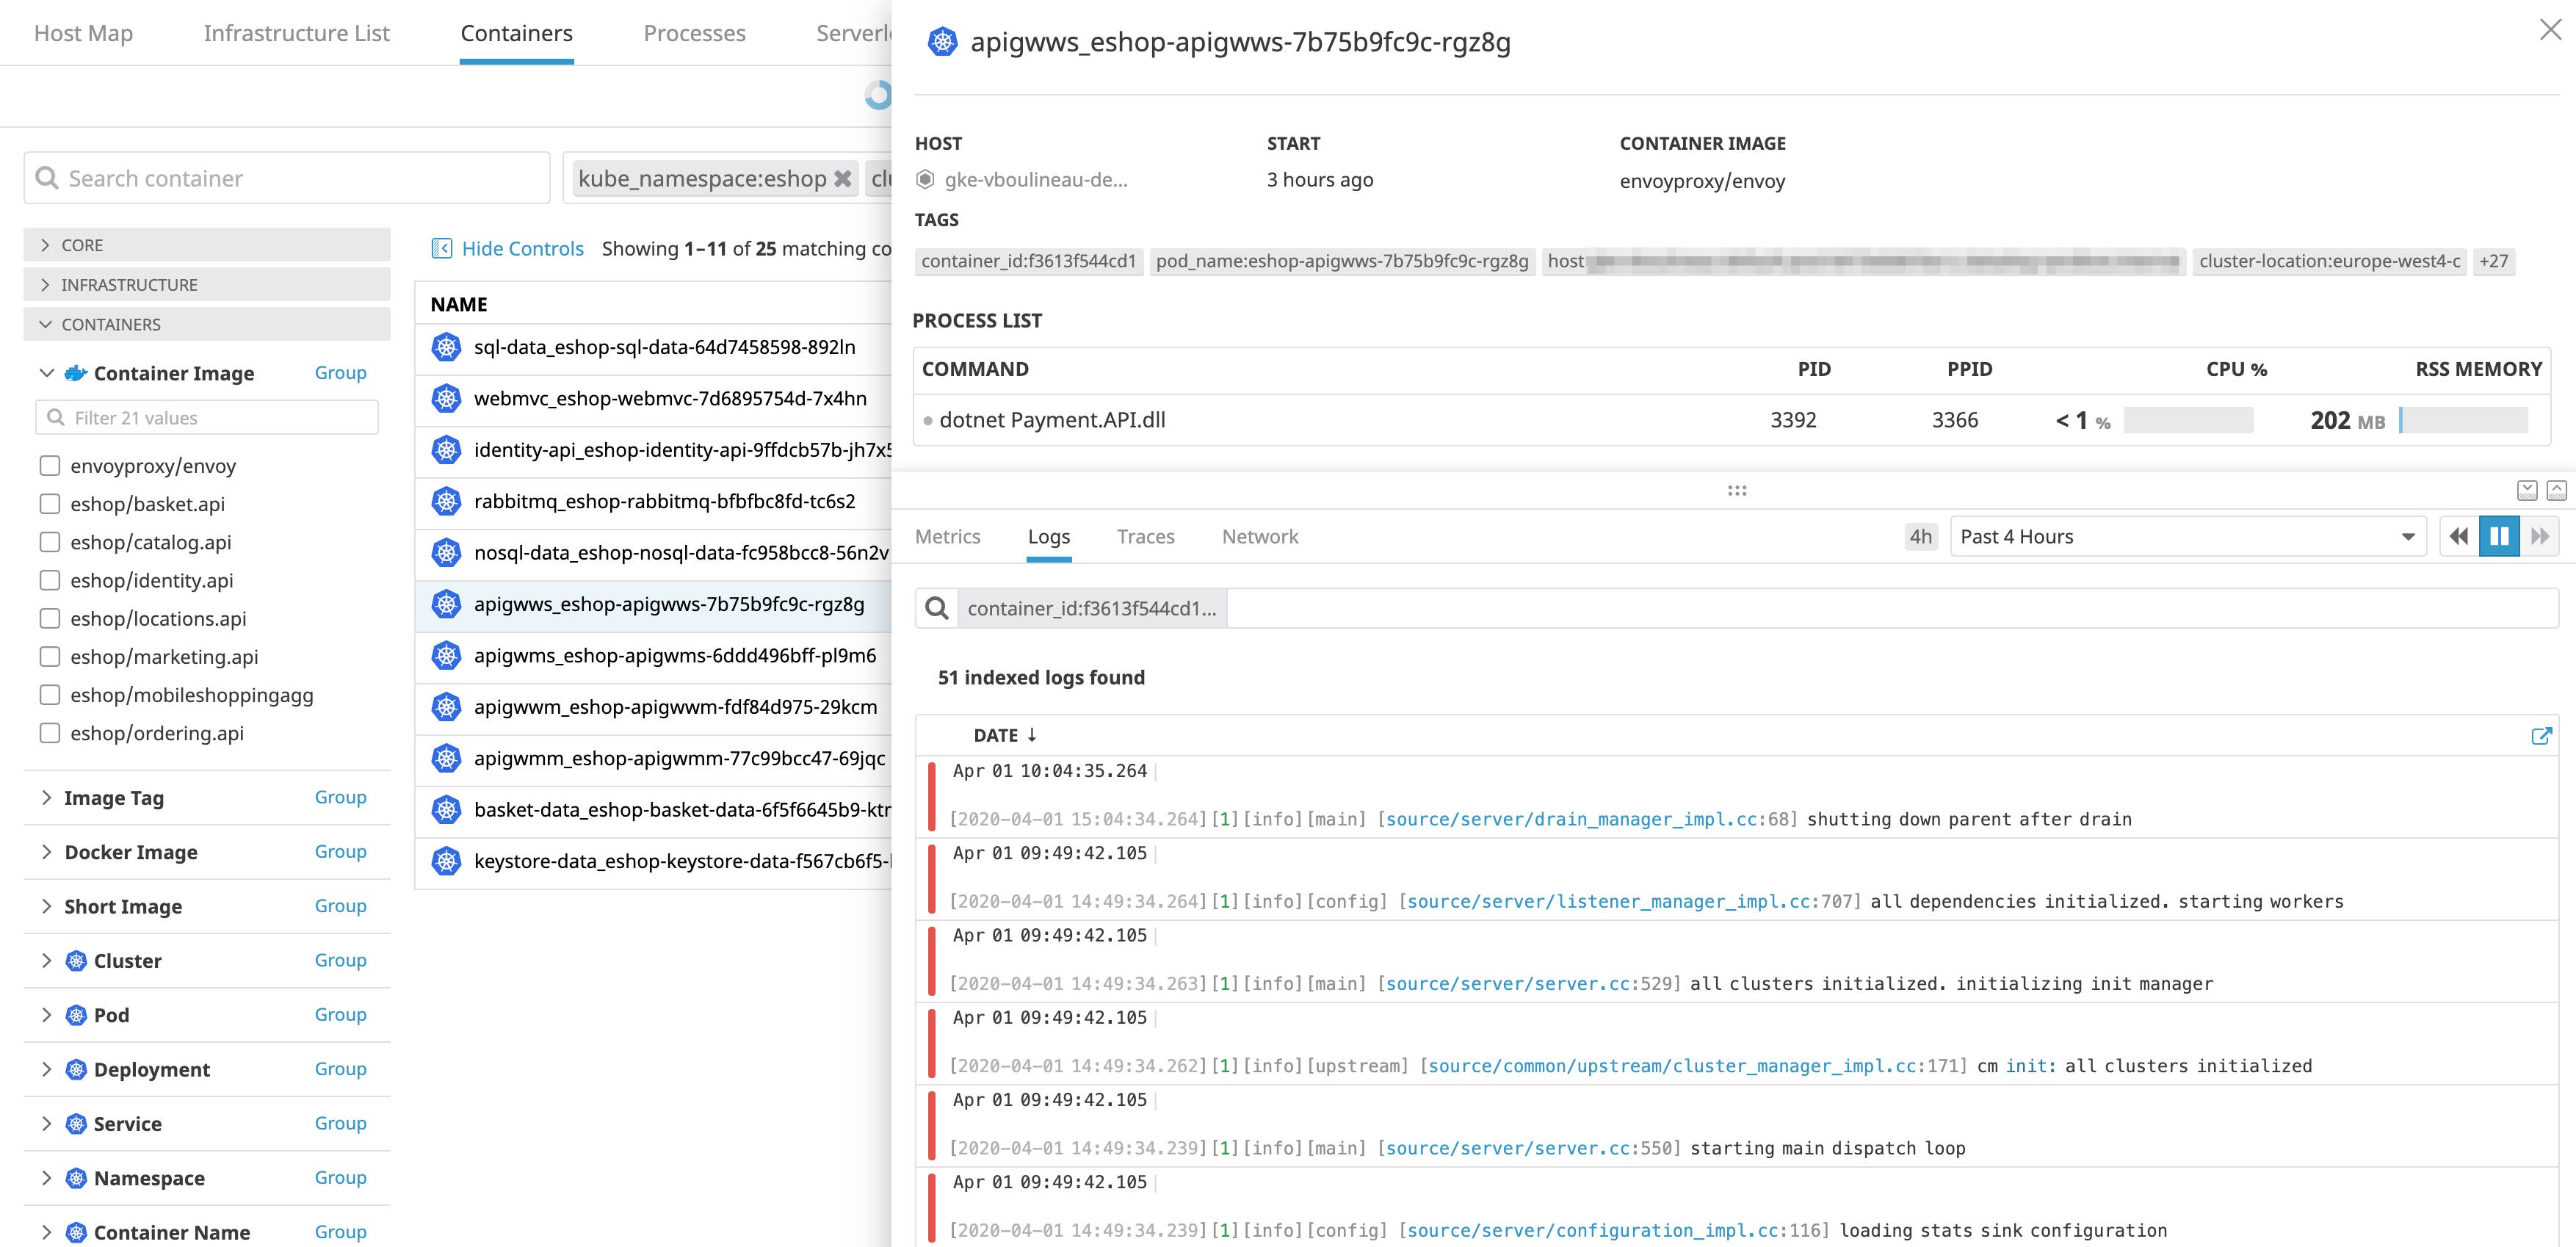Screen dimensions: 2576x1247
Task: Enable the eshop/catalog.api checkbox
Action: (x=50, y=542)
